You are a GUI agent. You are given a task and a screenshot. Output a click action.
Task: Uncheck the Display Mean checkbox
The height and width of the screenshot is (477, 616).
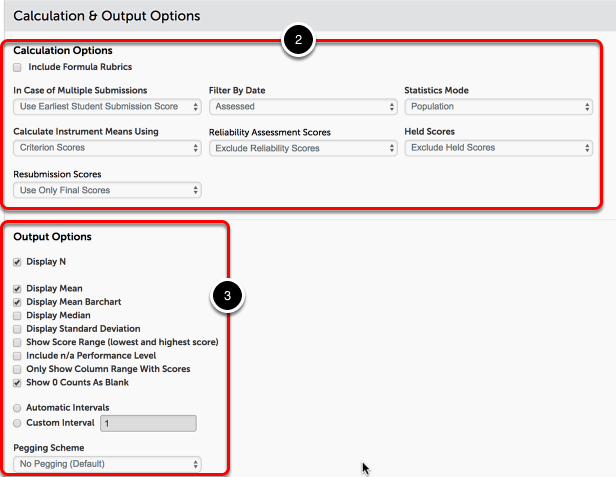(x=17, y=289)
